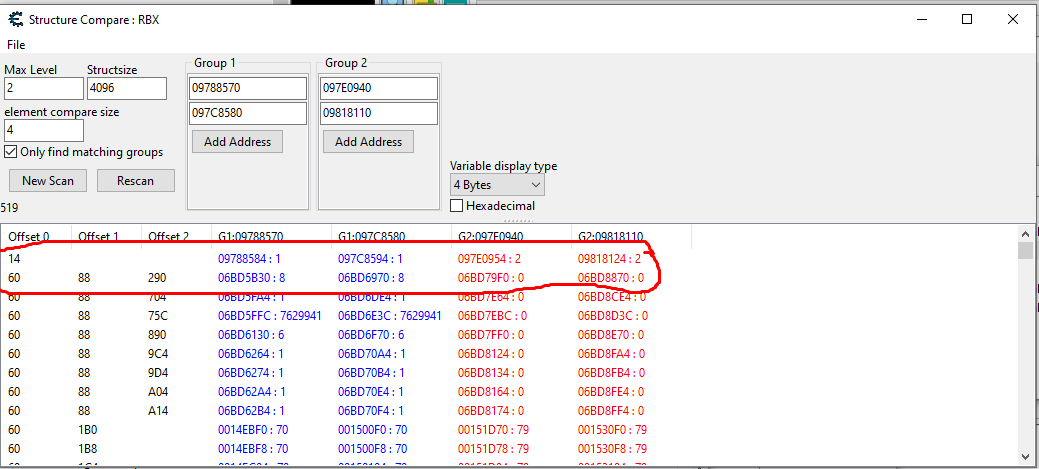Select offset 9C4 cell
Image resolution: width=1039 pixels, height=469 pixels.
158,354
